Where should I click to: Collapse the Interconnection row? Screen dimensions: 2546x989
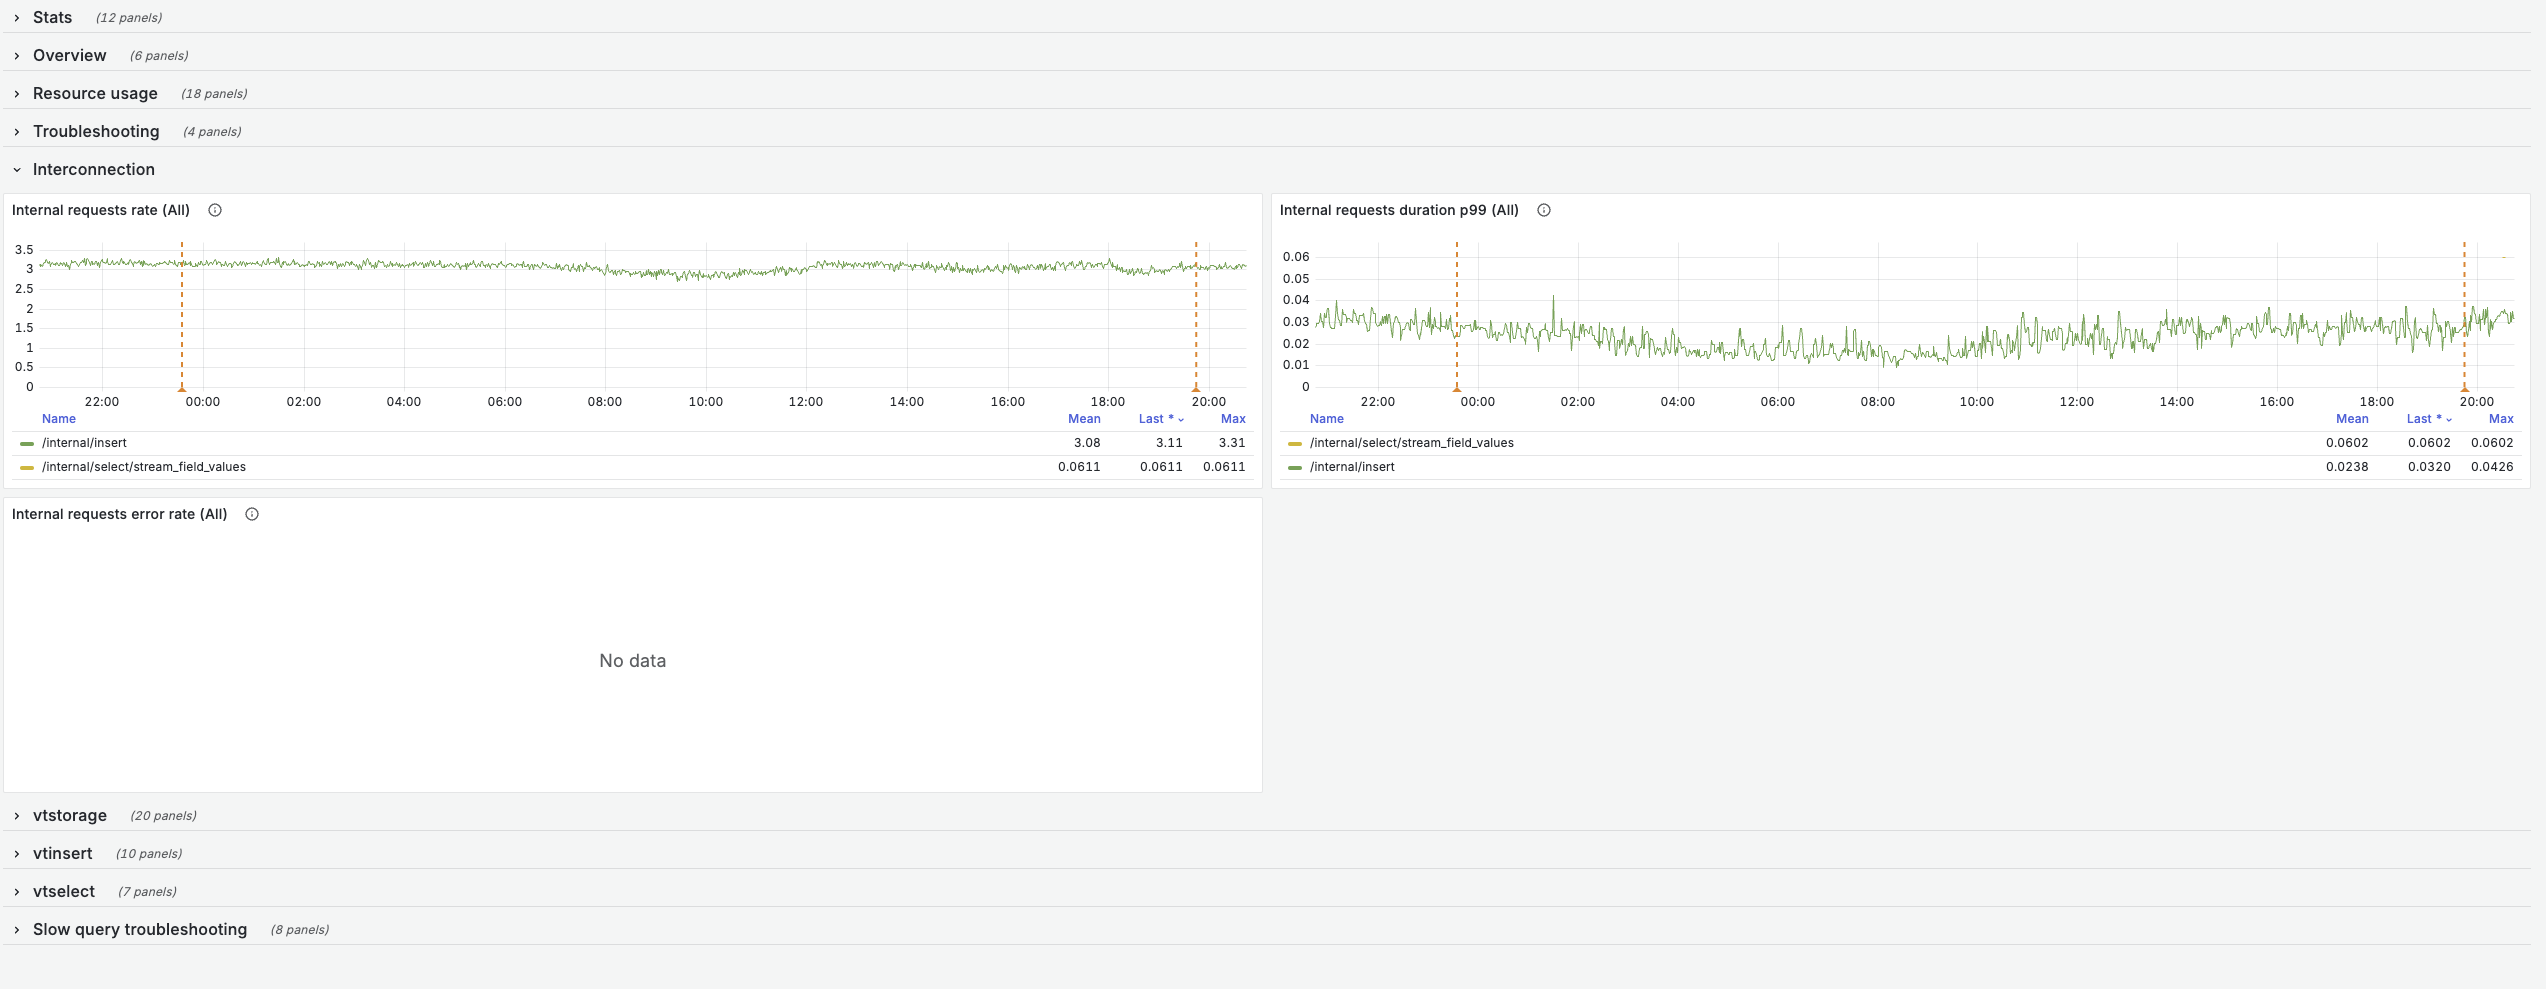(x=93, y=170)
